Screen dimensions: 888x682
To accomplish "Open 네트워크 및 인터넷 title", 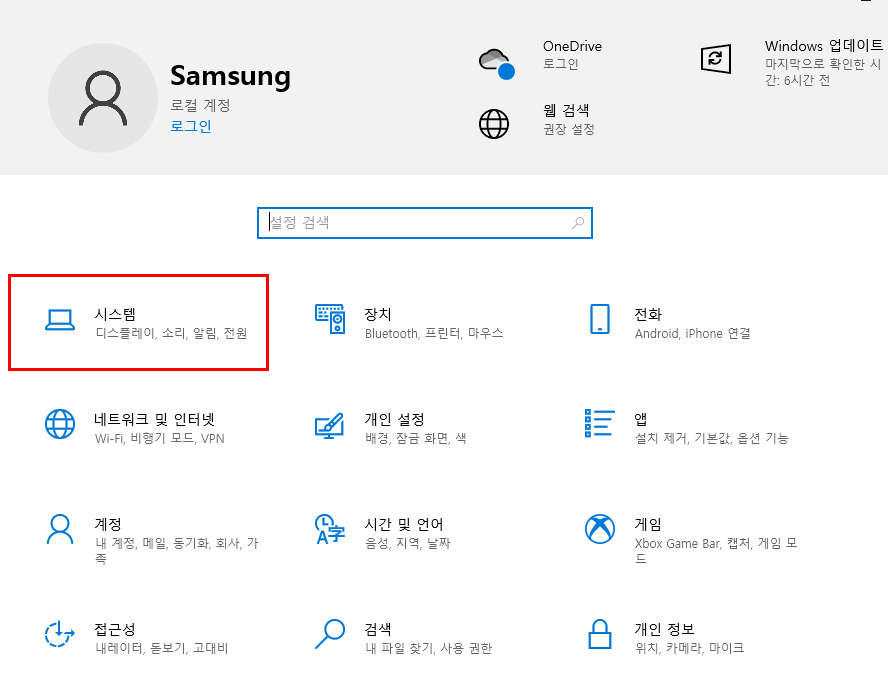I will (x=154, y=419).
